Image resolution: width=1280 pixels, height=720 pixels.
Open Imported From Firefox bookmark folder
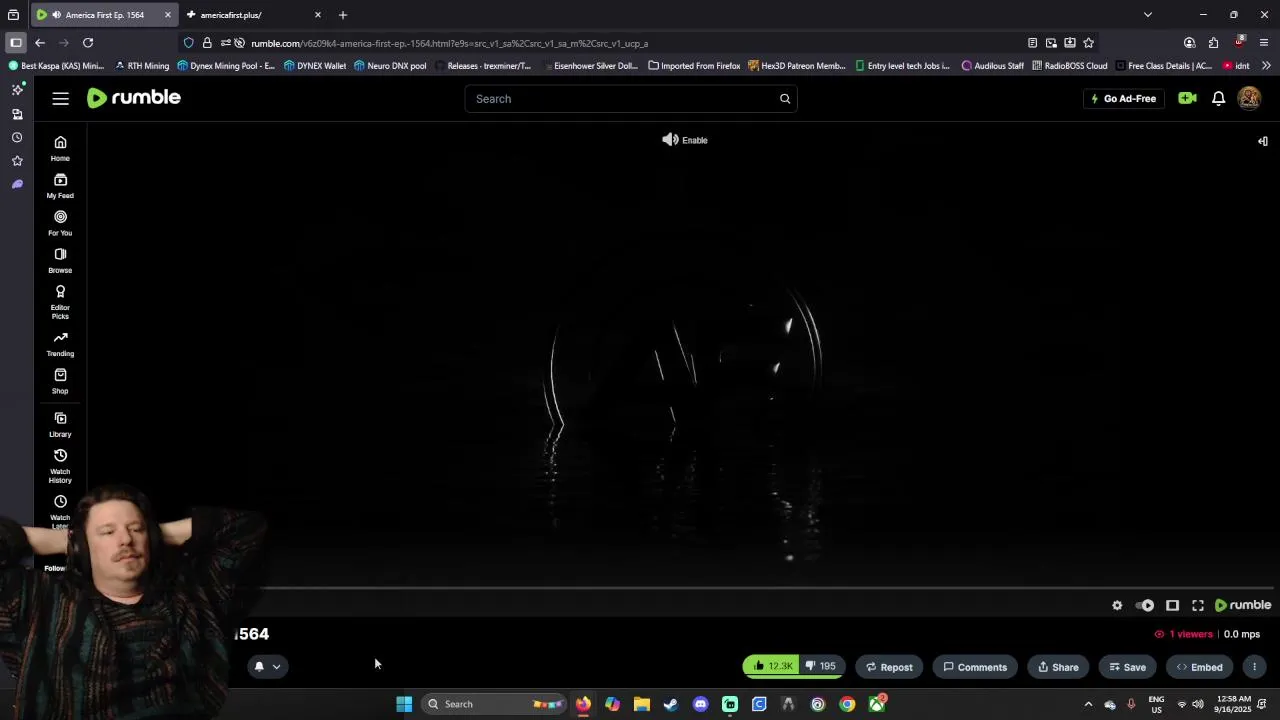[x=694, y=66]
